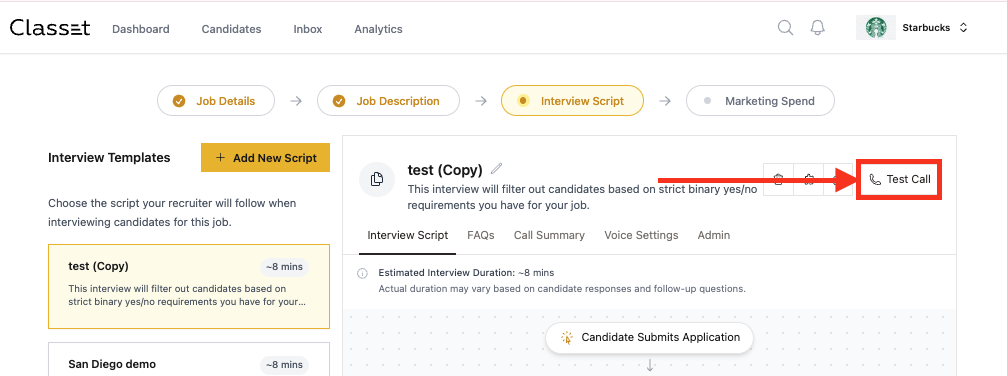This screenshot has width=1007, height=376.
Task: Select the Interview Script step
Action: coord(572,101)
